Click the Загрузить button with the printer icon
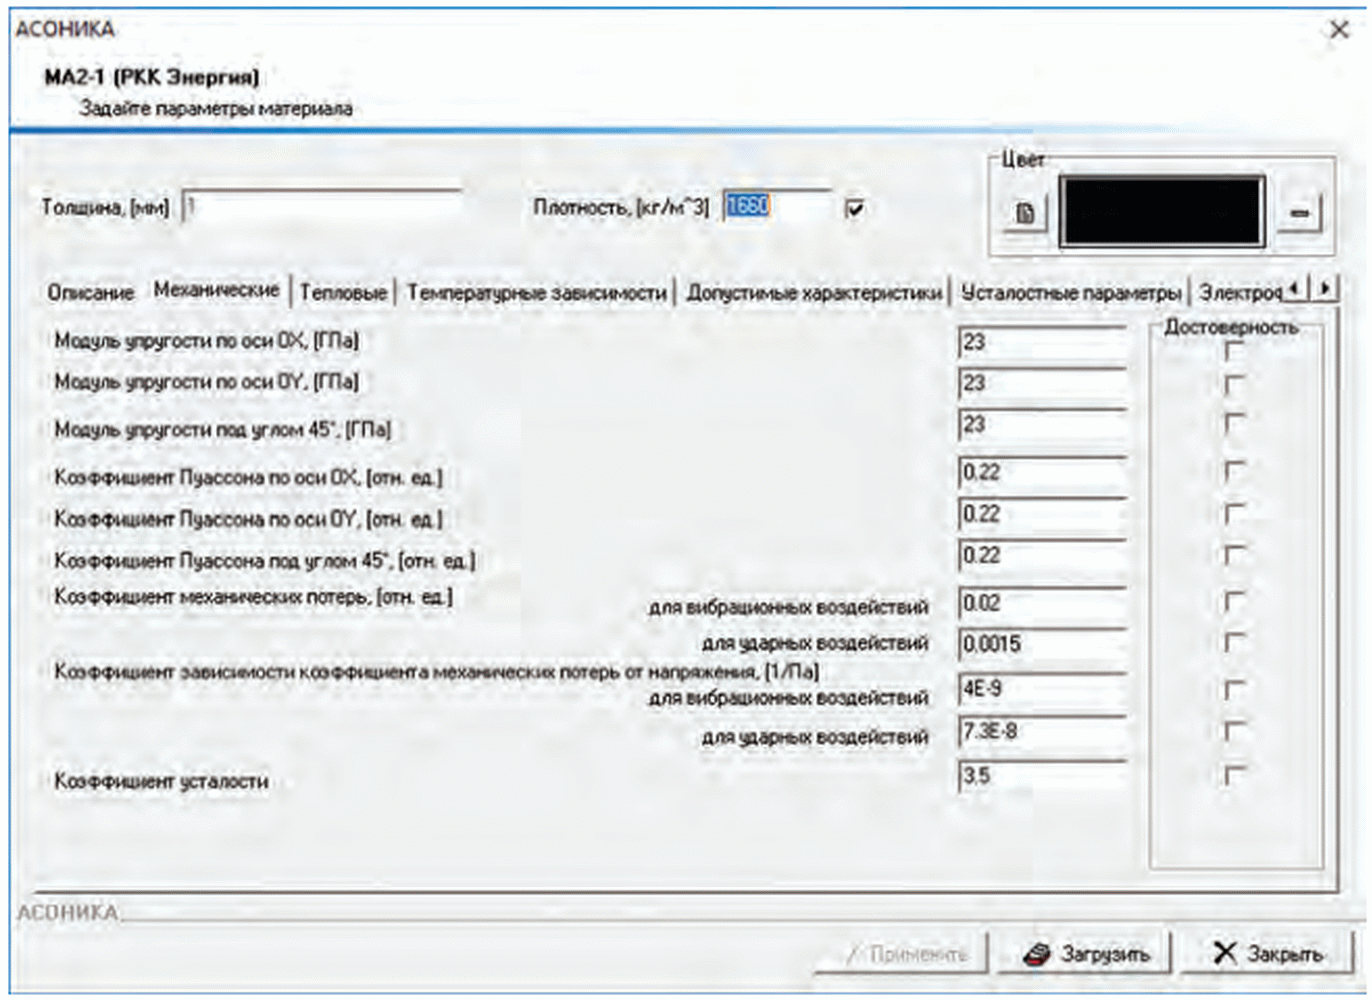This screenshot has height=1000, width=1372. tap(1086, 954)
